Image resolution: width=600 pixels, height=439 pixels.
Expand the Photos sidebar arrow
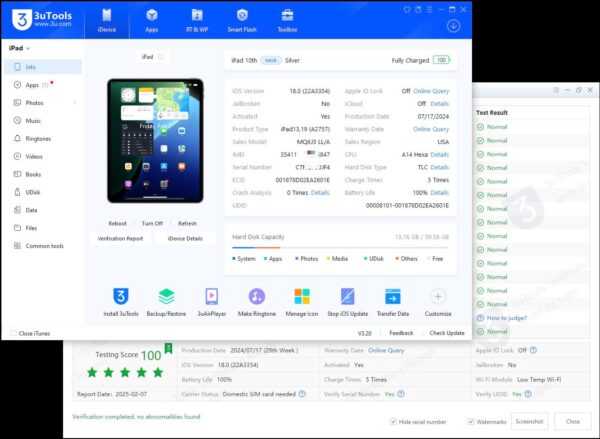click(75, 103)
